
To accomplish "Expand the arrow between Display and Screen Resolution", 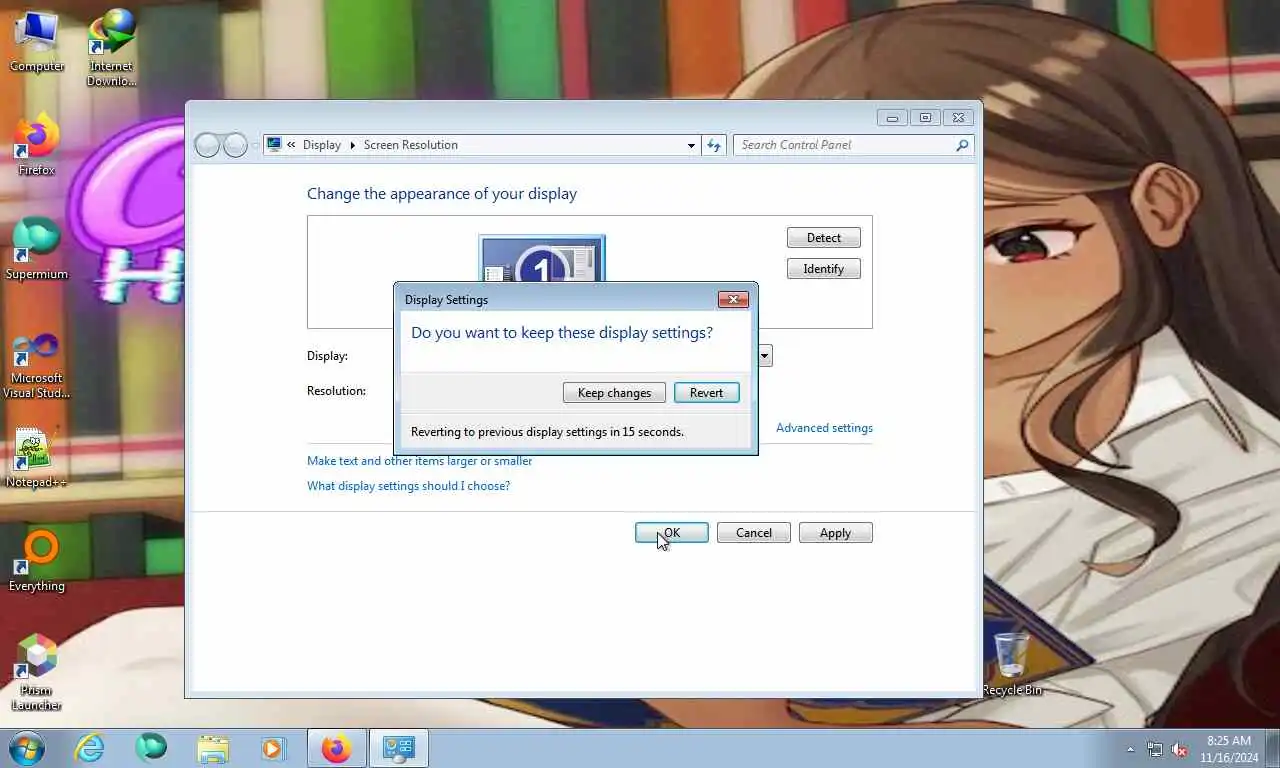I will pos(352,145).
